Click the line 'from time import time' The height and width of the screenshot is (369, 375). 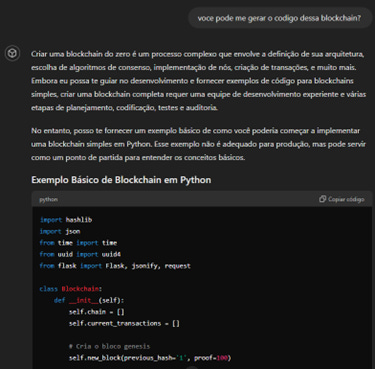[78, 243]
